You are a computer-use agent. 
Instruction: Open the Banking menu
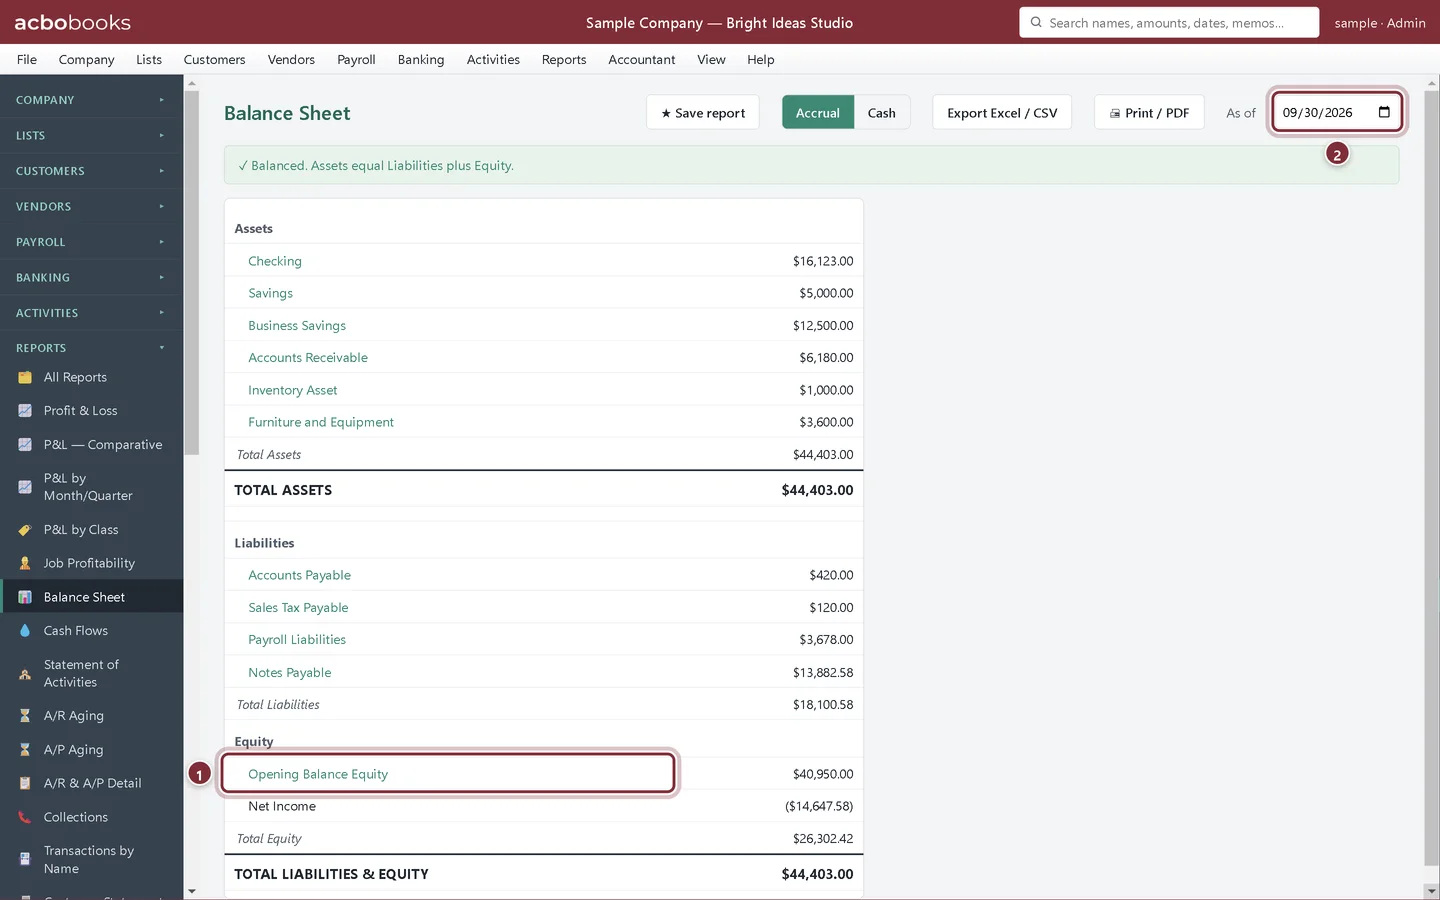(x=421, y=60)
